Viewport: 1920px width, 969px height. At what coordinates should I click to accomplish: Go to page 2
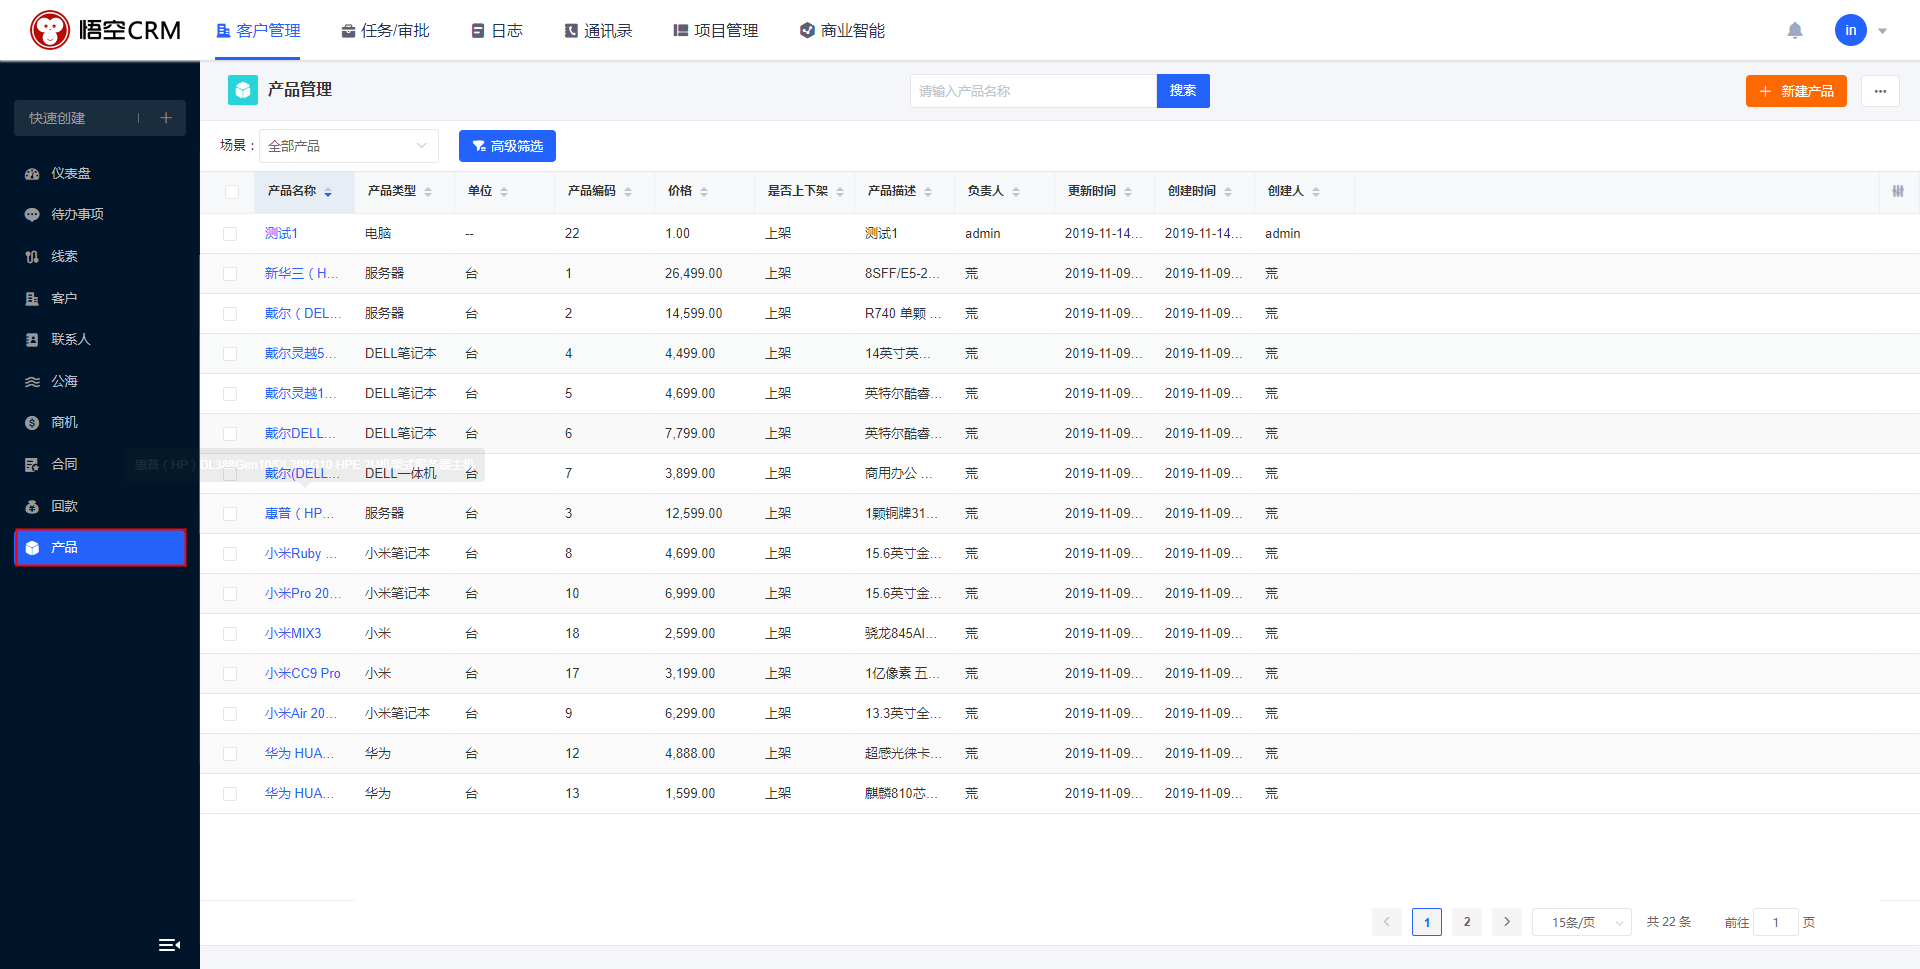pos(1467,922)
